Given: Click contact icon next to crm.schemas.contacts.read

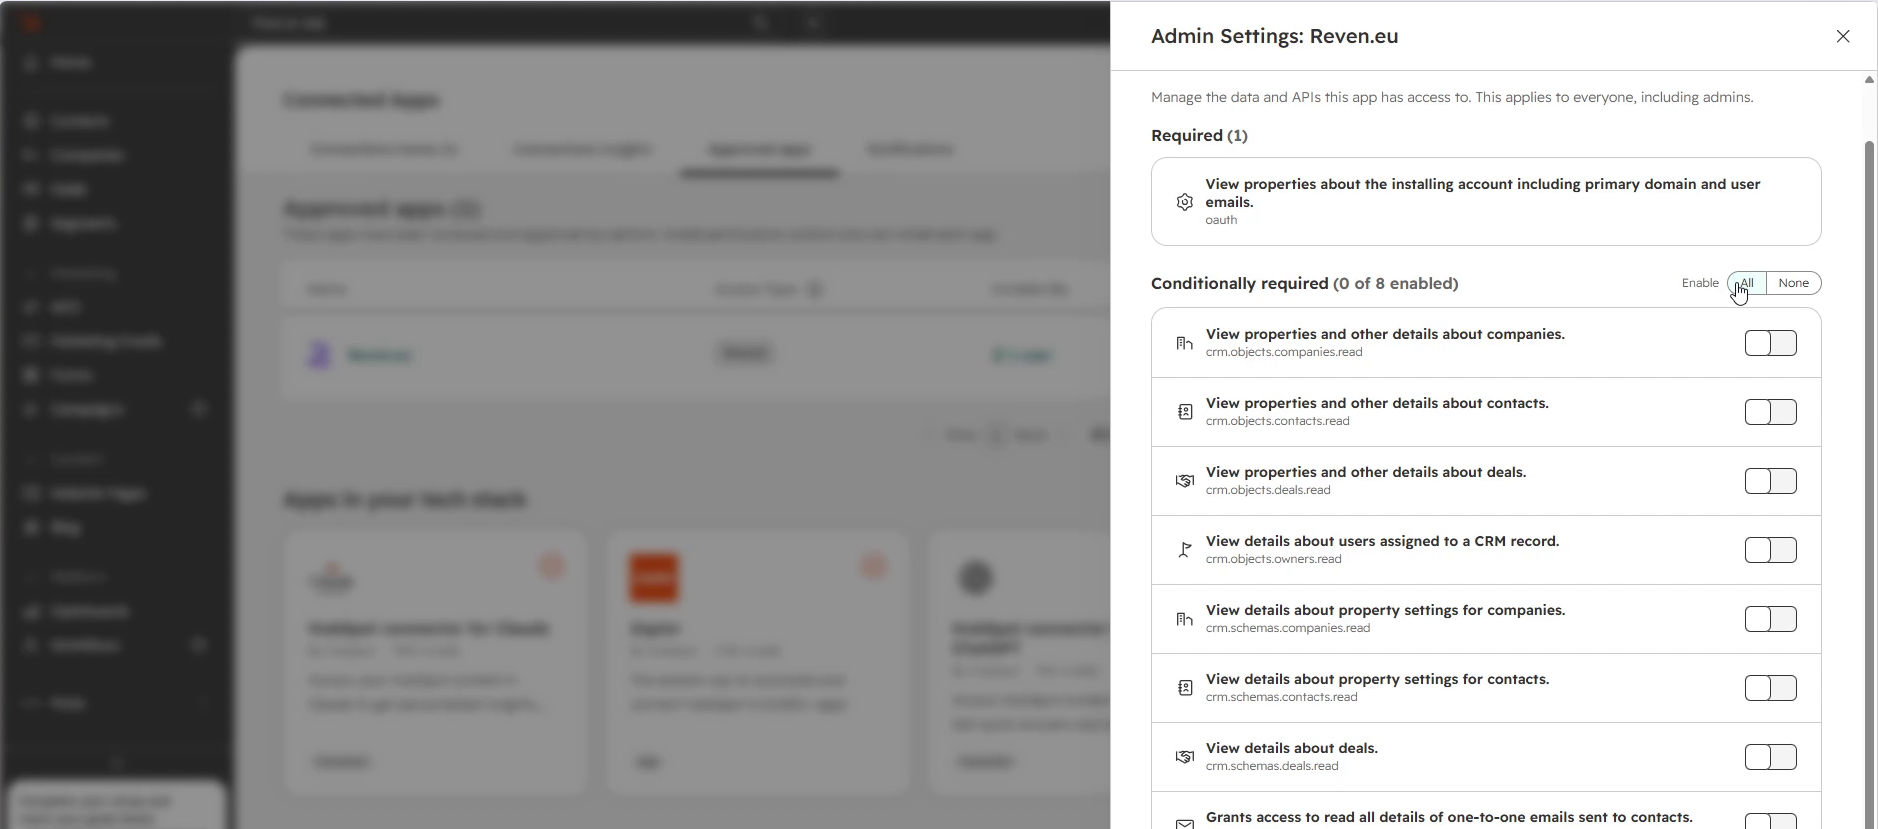Looking at the screenshot, I should pos(1185,688).
